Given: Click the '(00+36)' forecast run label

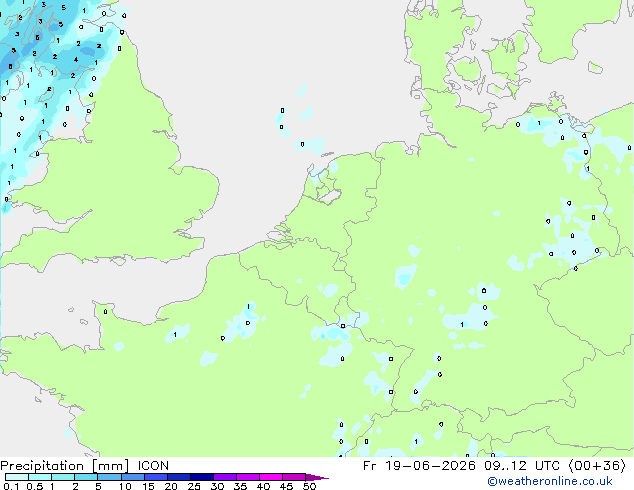Looking at the screenshot, I should [x=596, y=466].
